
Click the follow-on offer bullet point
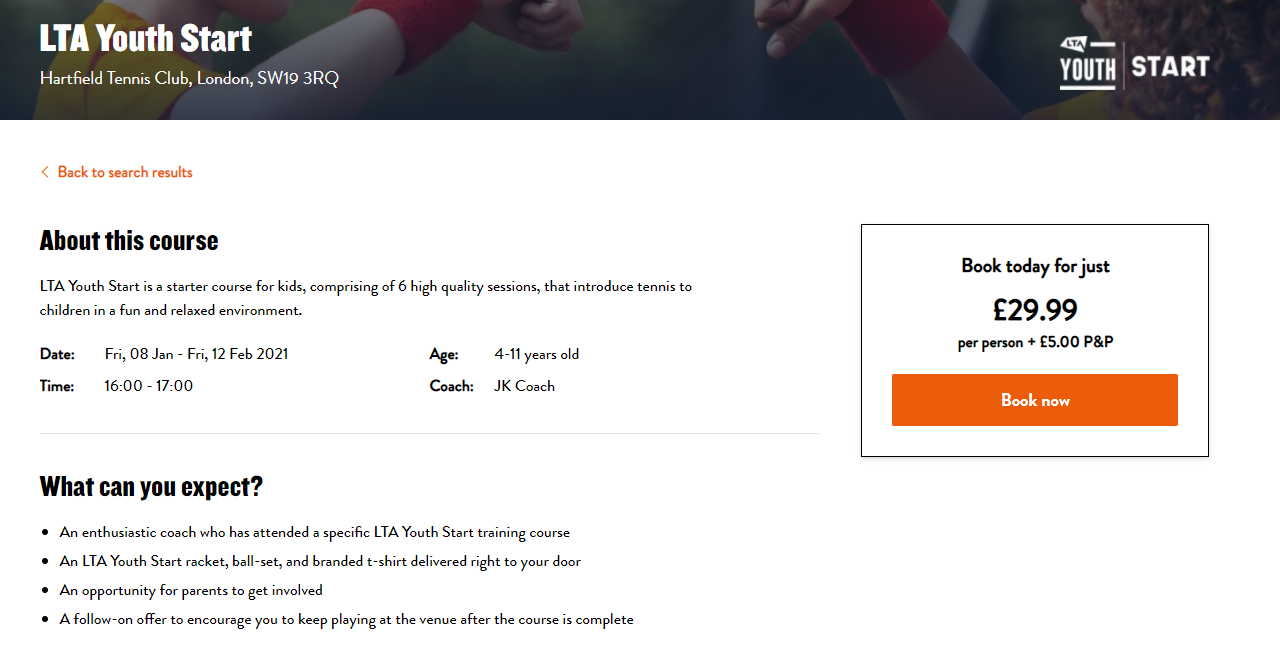point(346,620)
